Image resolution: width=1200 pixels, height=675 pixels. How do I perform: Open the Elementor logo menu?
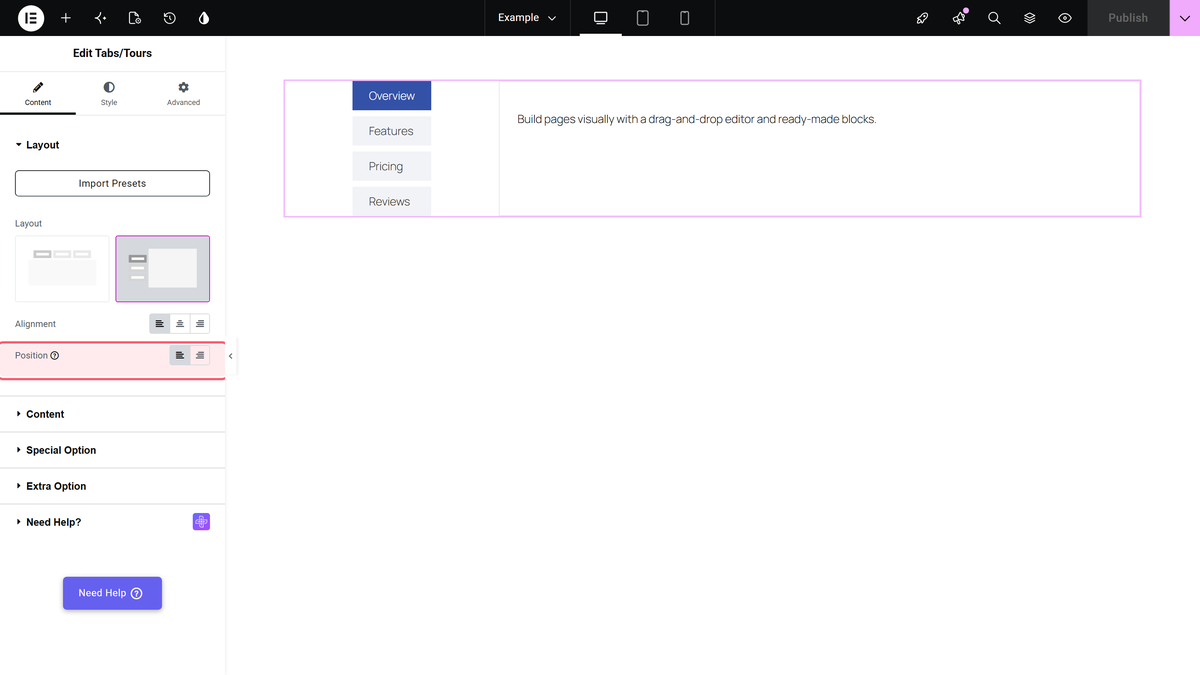pos(31,18)
